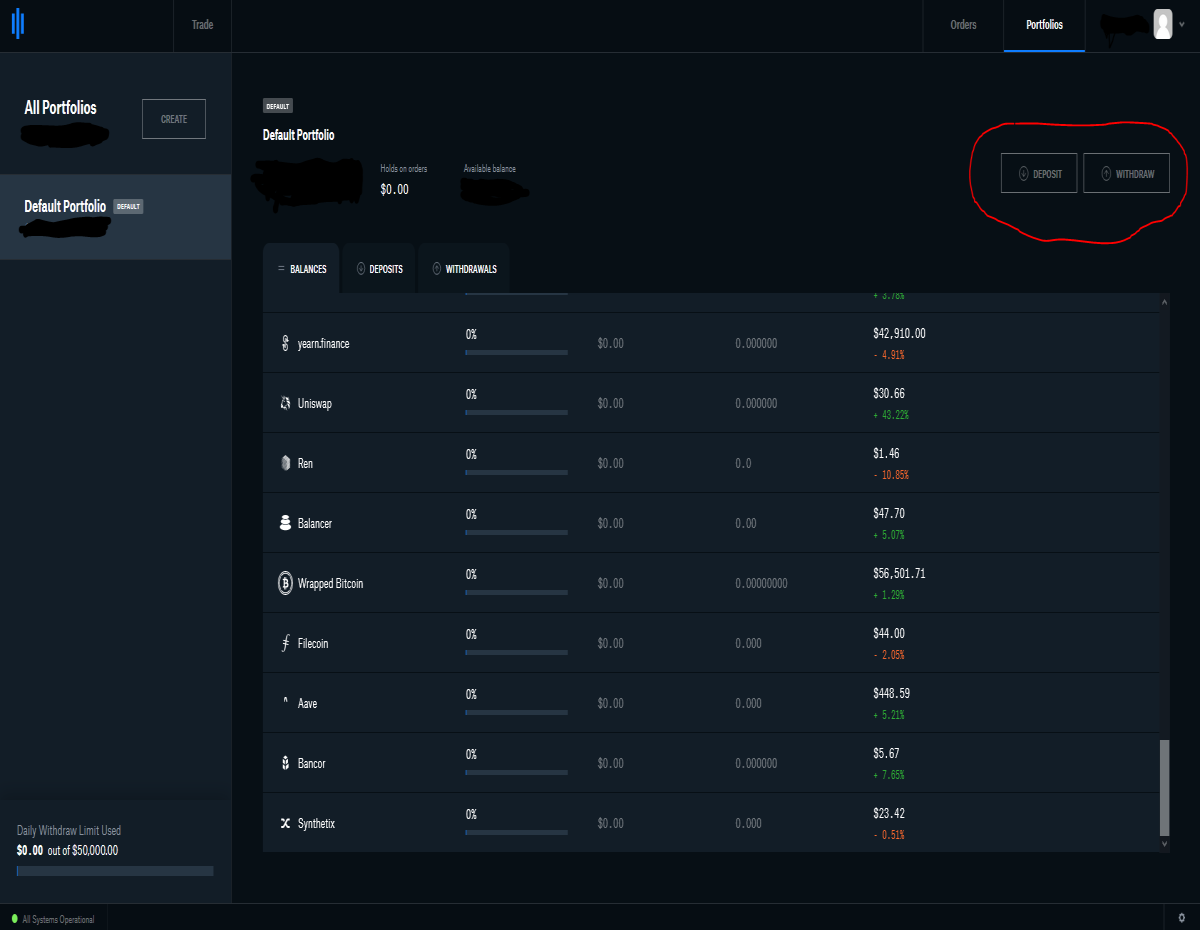
Task: Click the $23.42 Synthetix price
Action: (888, 813)
